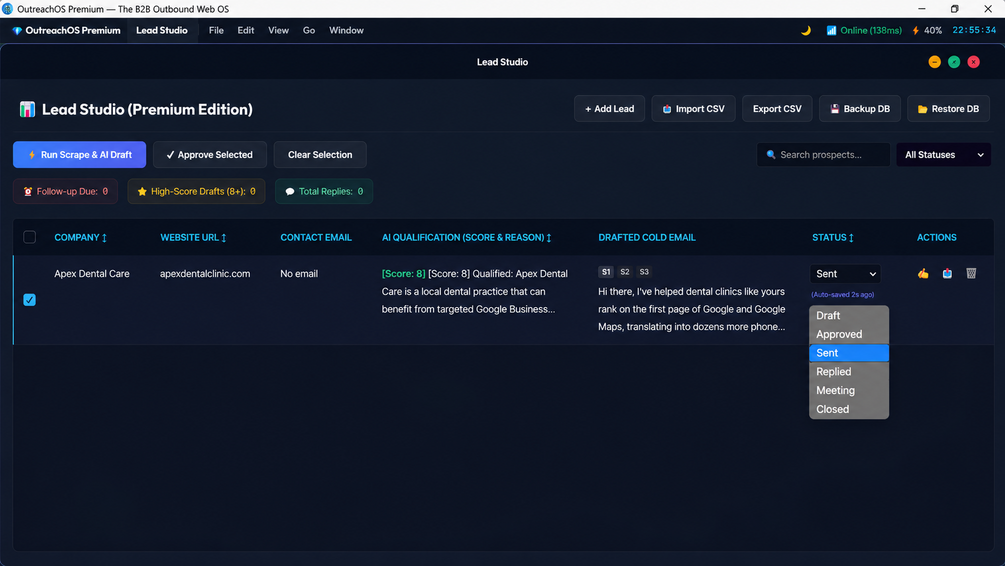
Task: Click the Backup DB button
Action: (x=860, y=109)
